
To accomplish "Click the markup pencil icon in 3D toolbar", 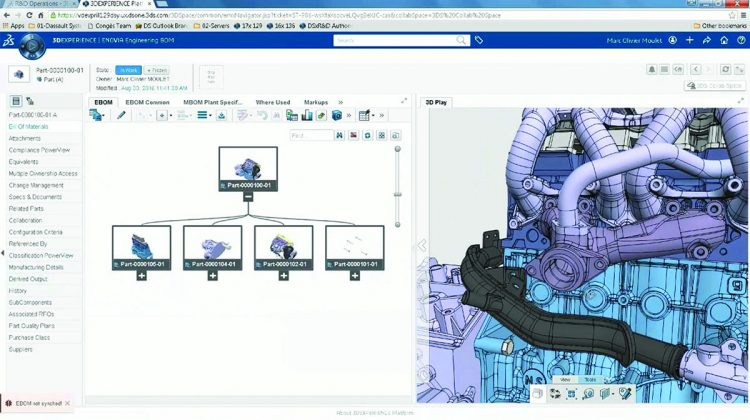I will coord(625,394).
